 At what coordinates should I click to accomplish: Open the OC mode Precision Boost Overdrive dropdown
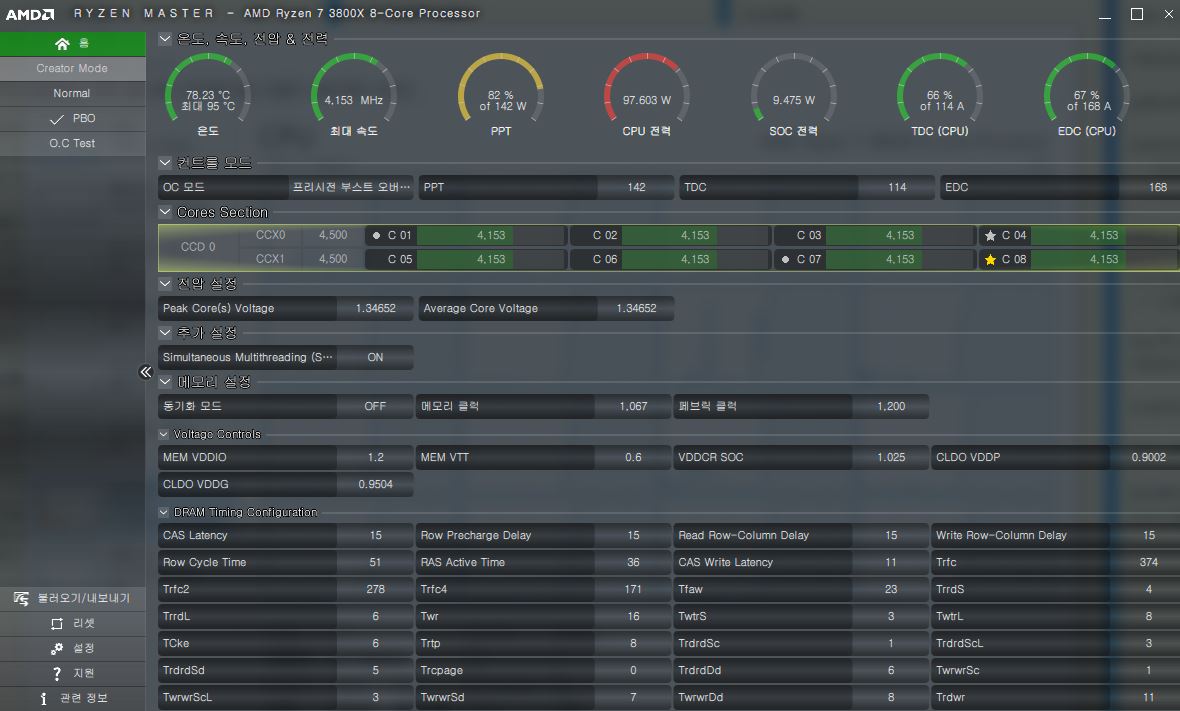351,187
